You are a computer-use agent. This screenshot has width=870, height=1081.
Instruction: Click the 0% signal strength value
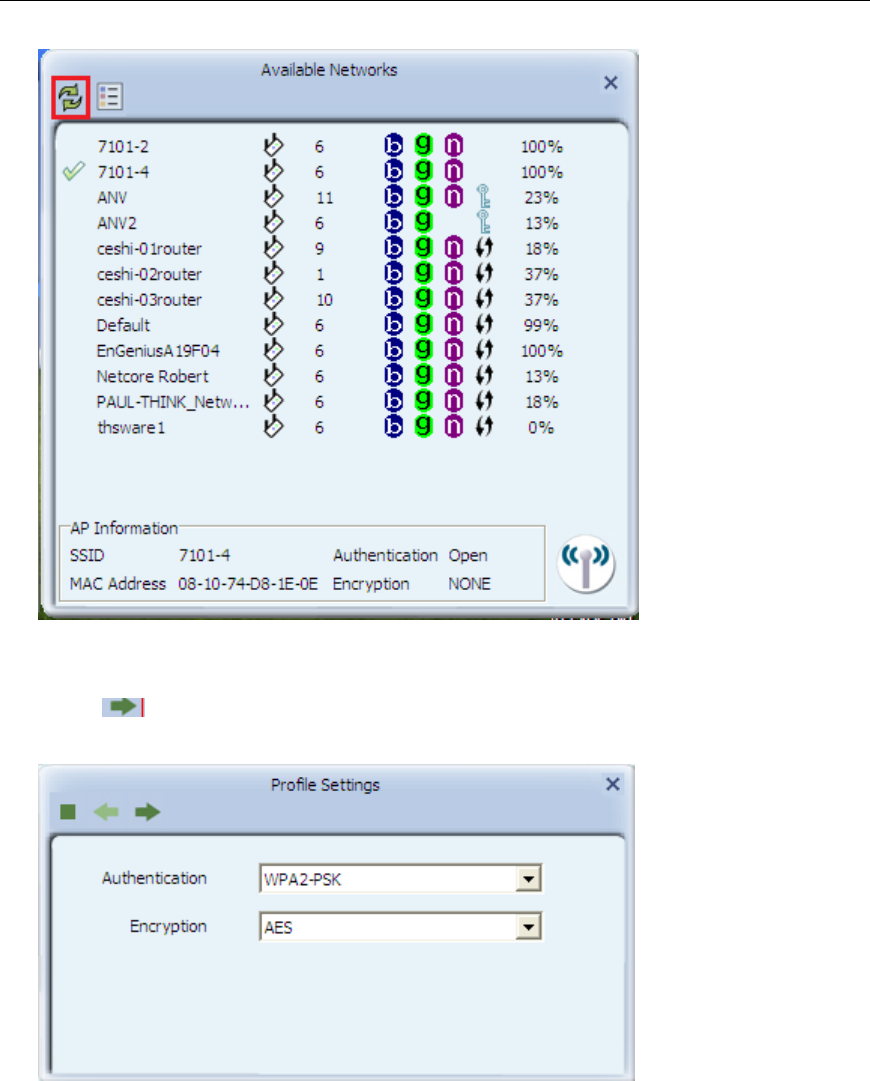(541, 427)
